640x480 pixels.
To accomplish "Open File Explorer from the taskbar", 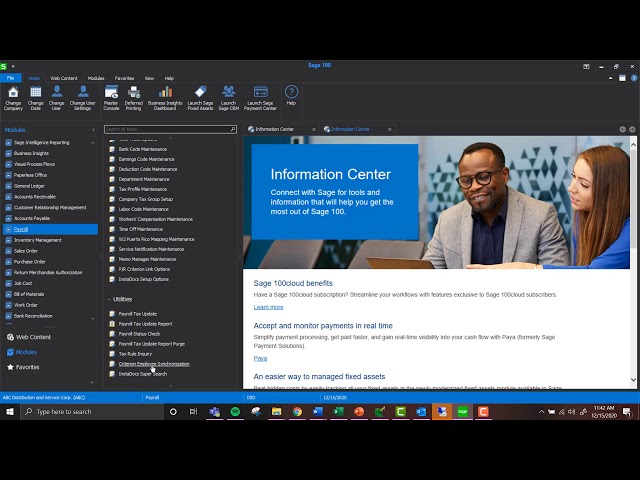I will point(276,412).
